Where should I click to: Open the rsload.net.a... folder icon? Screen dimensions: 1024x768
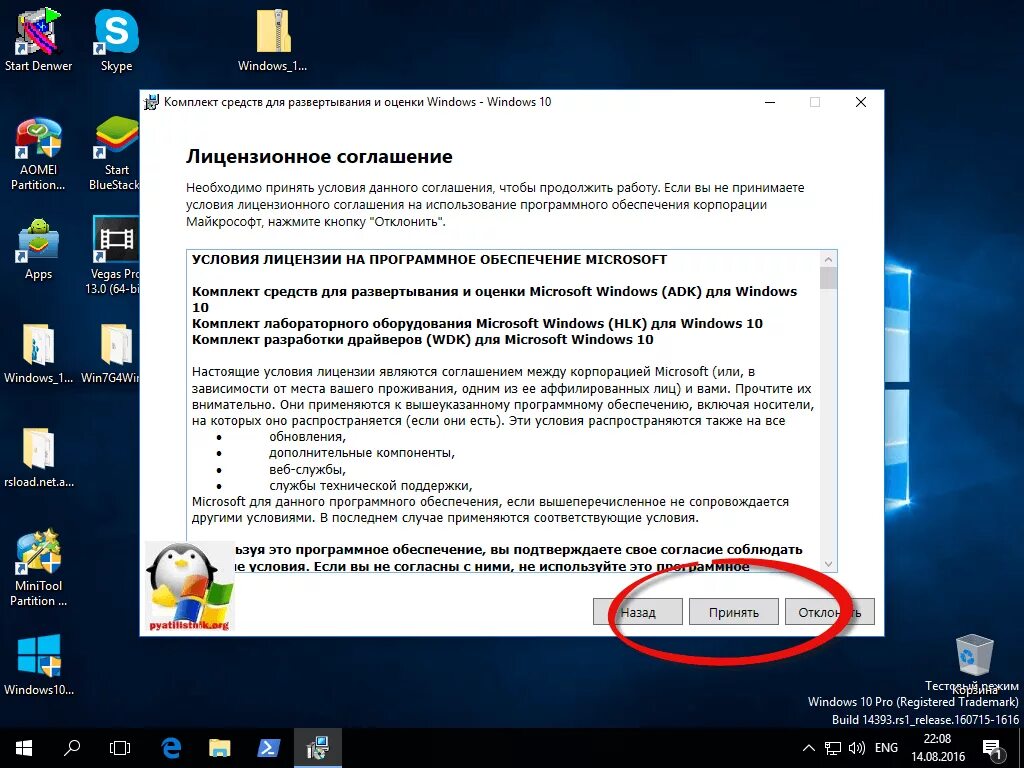coord(39,457)
